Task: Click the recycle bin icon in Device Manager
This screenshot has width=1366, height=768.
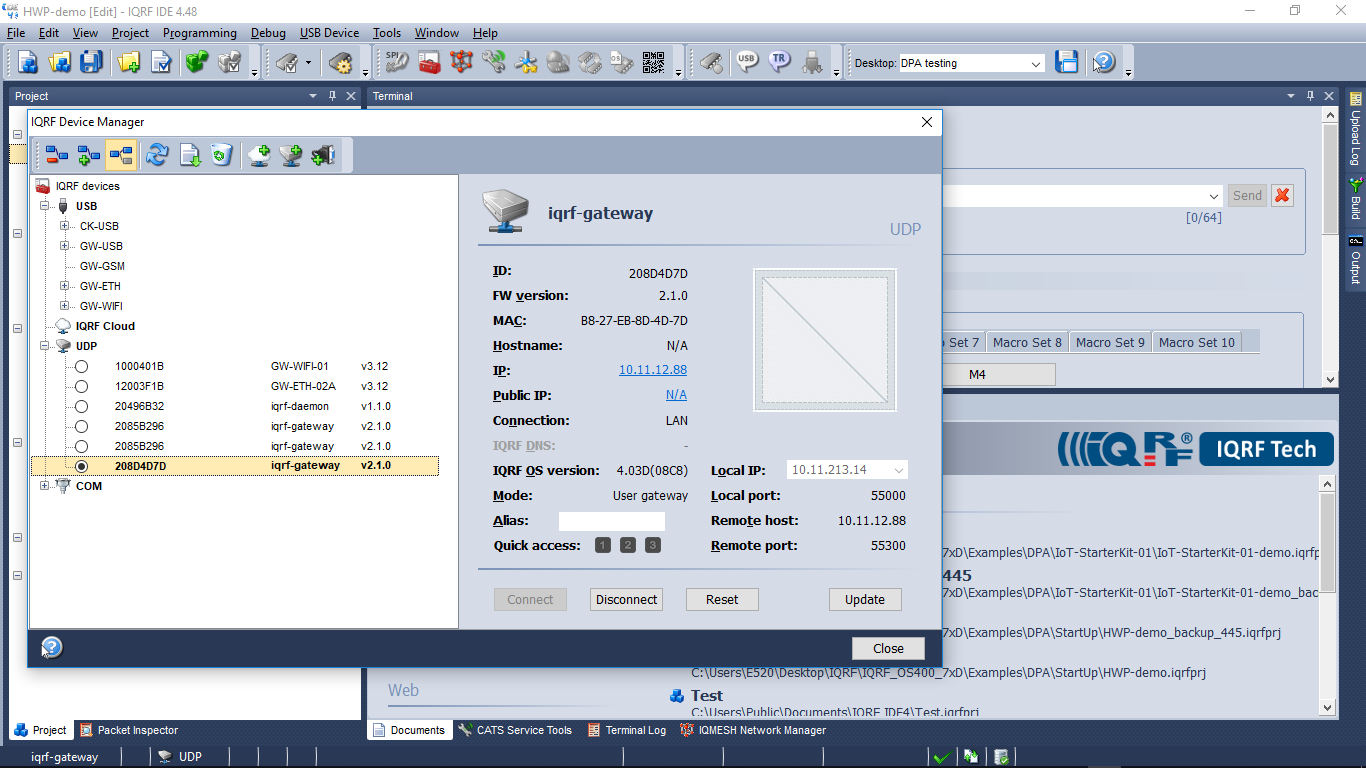Action: pos(221,155)
